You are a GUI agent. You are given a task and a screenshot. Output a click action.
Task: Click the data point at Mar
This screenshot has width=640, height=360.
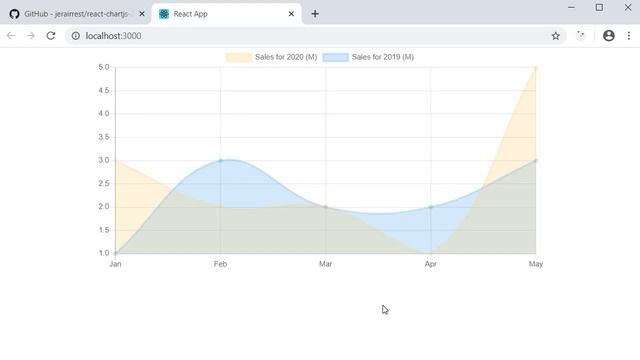pyautogui.click(x=325, y=207)
